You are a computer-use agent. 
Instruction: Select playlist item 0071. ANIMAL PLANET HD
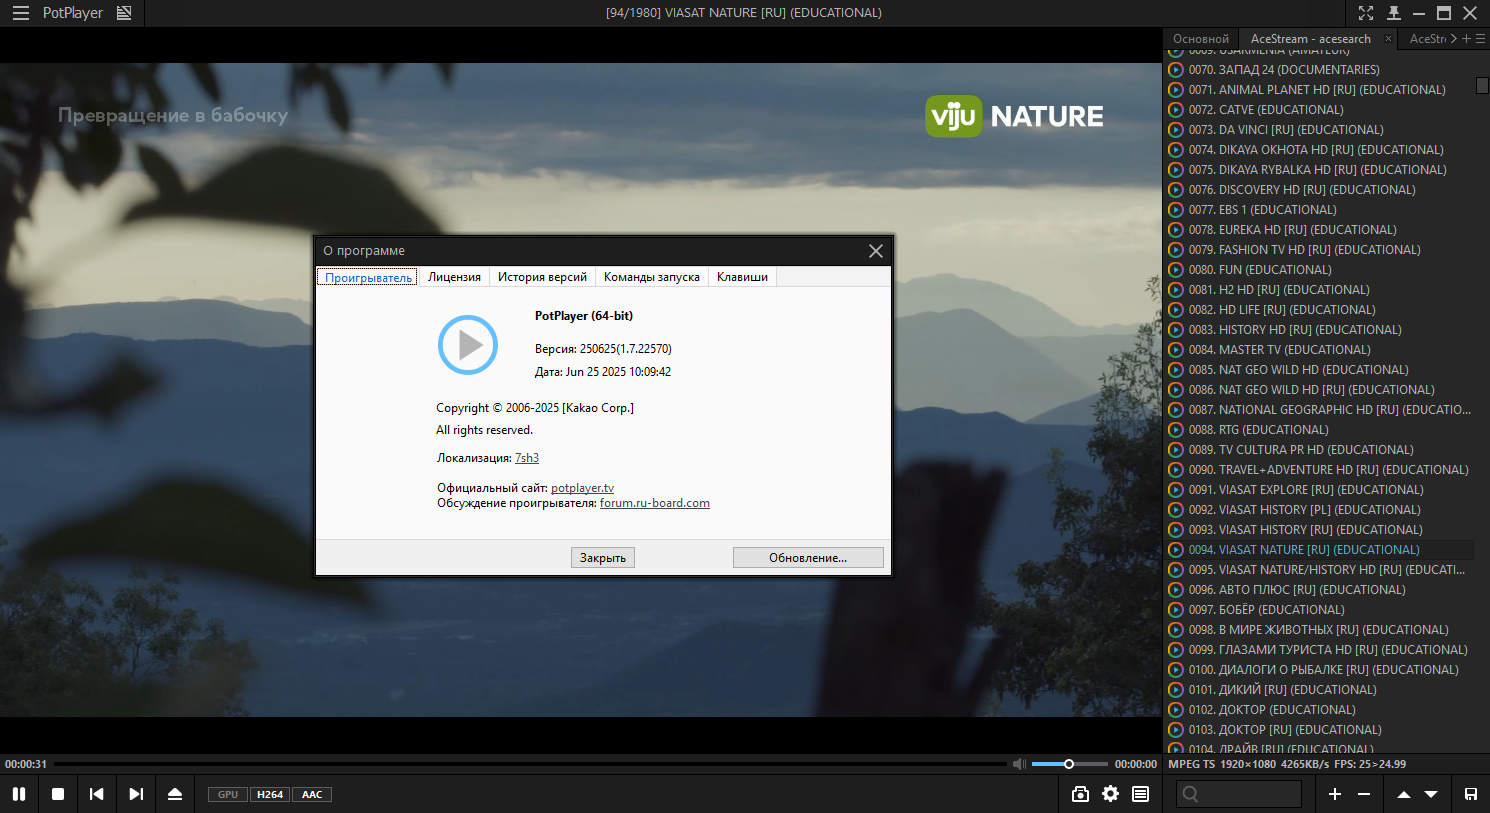[x=1319, y=90]
